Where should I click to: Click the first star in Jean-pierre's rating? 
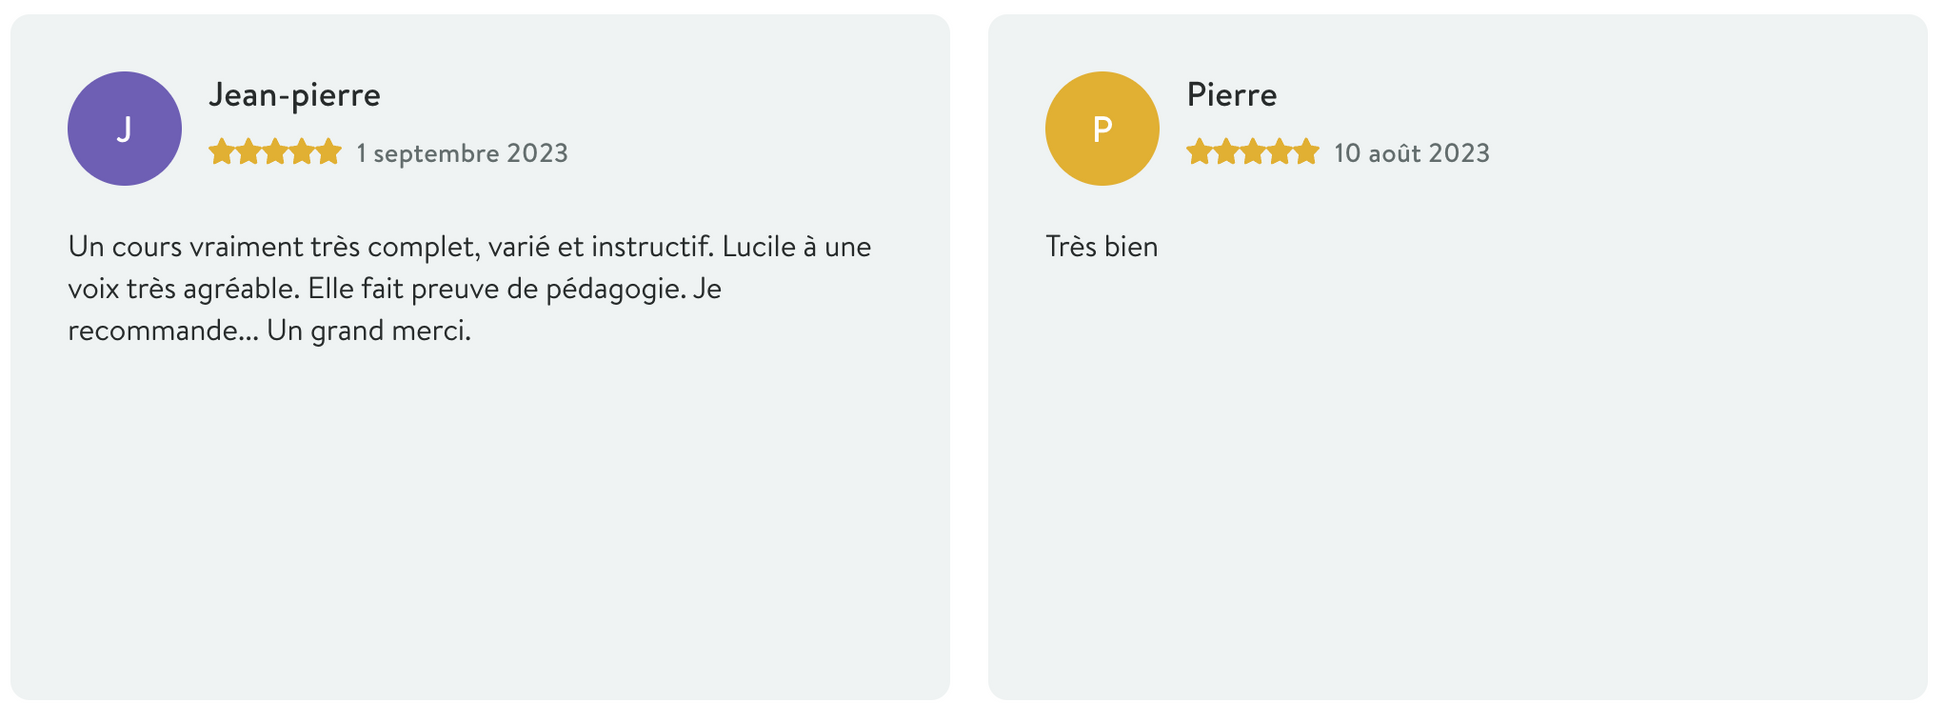click(221, 152)
